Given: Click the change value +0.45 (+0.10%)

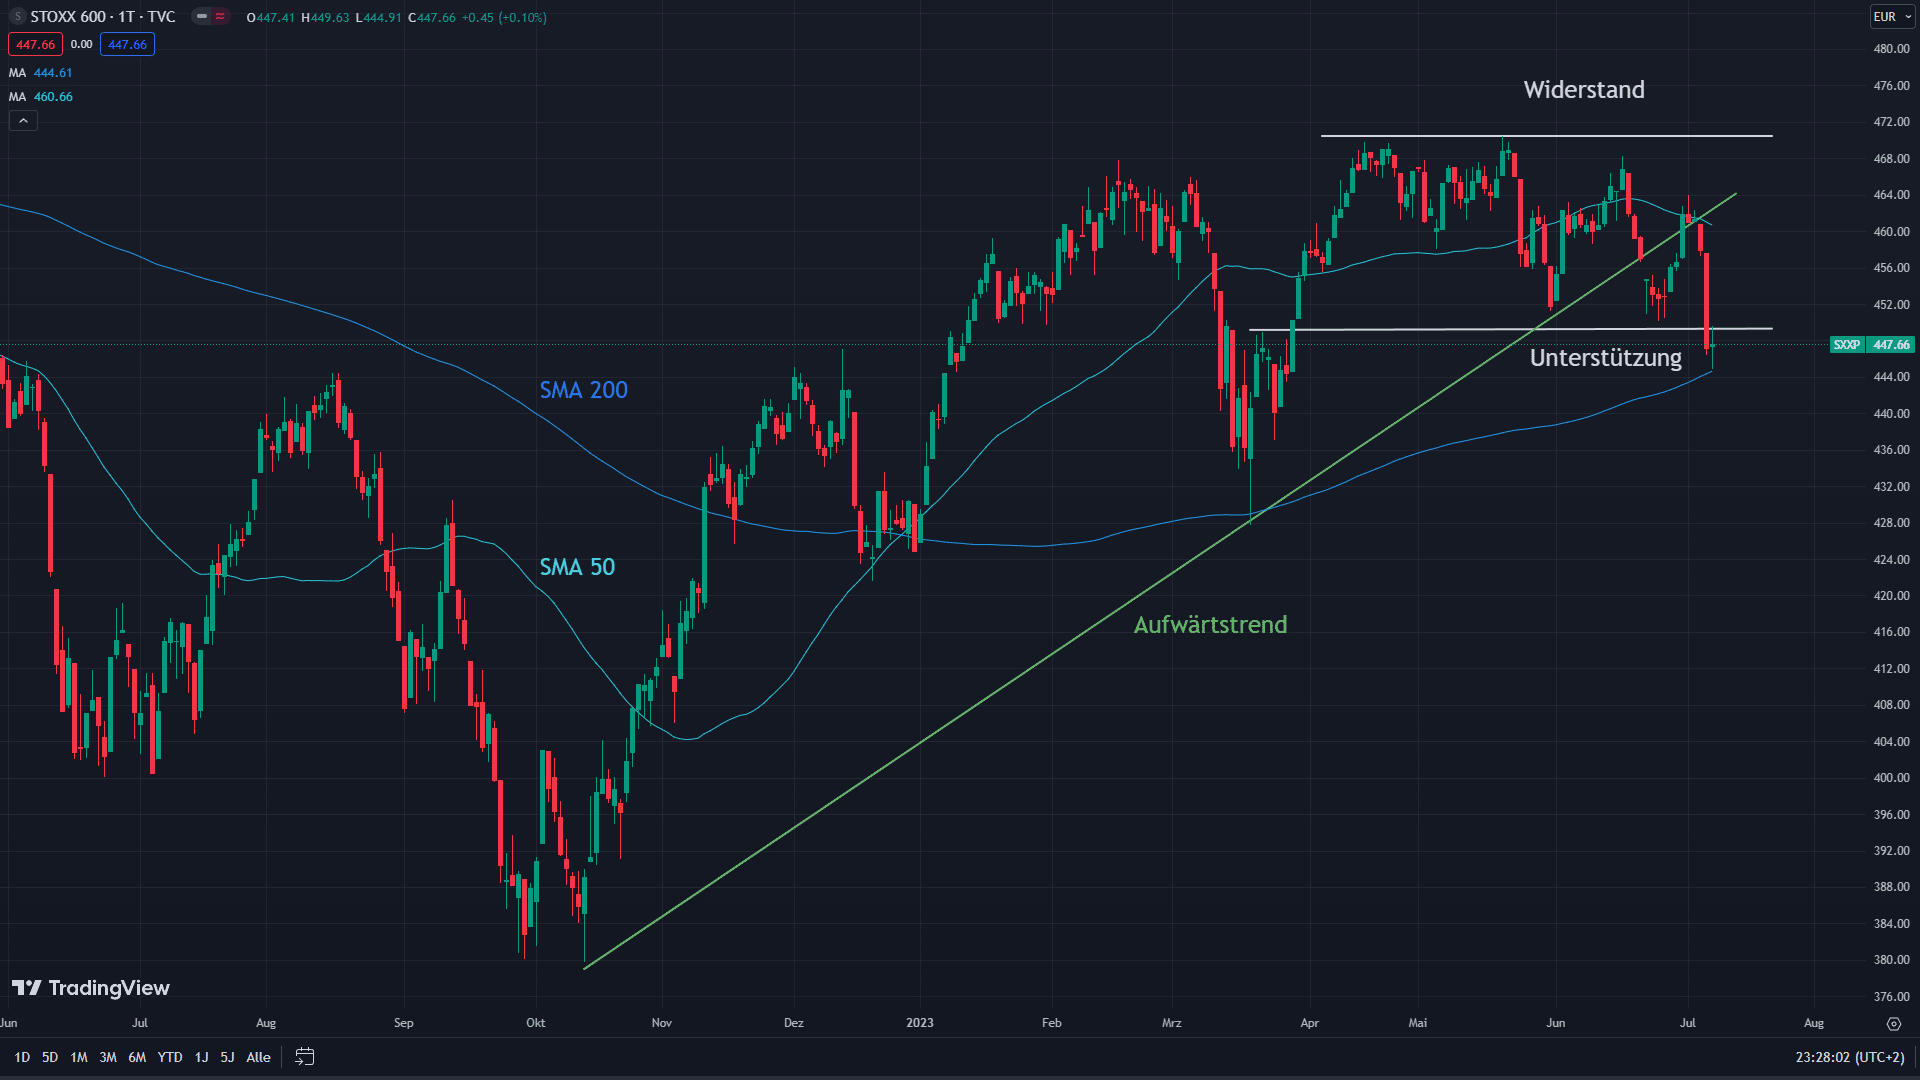Looking at the screenshot, I should [x=504, y=18].
